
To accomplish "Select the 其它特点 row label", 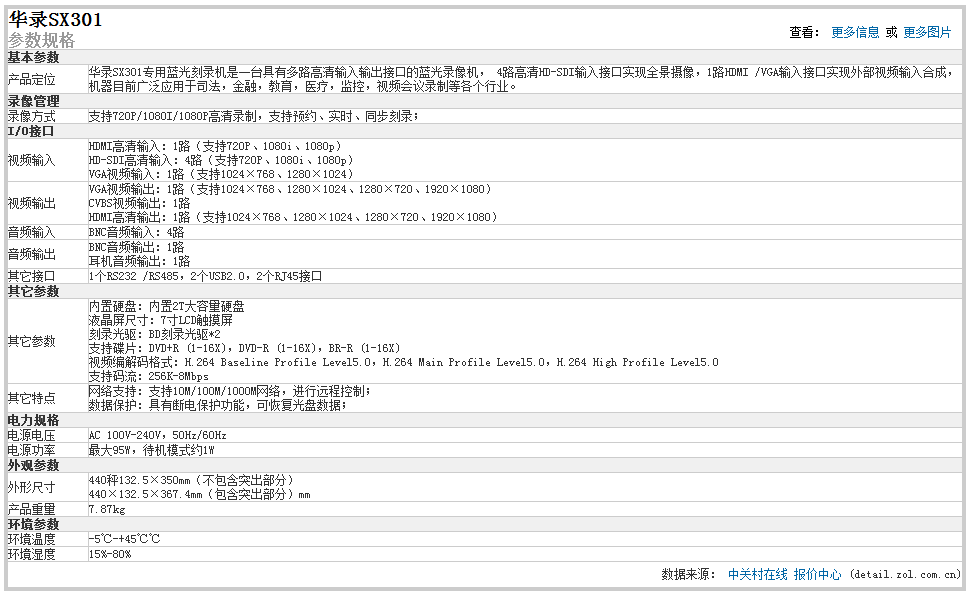I will [x=32, y=398].
